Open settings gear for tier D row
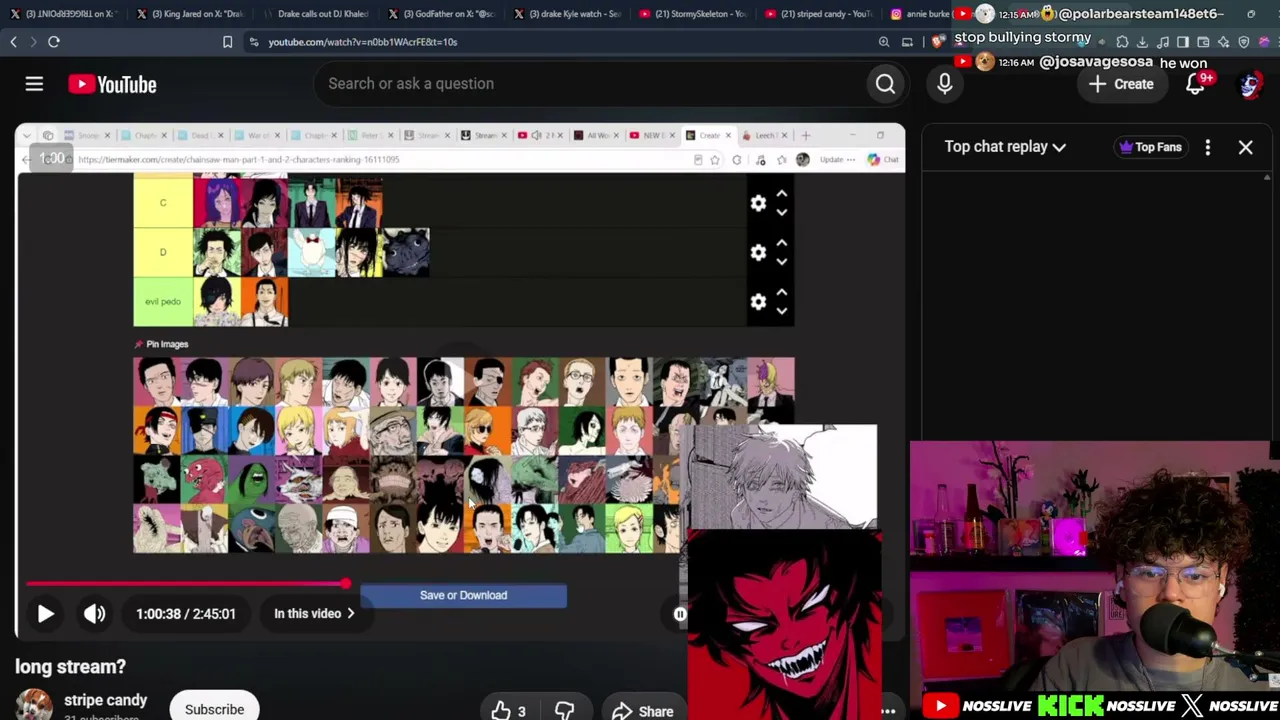 (758, 252)
